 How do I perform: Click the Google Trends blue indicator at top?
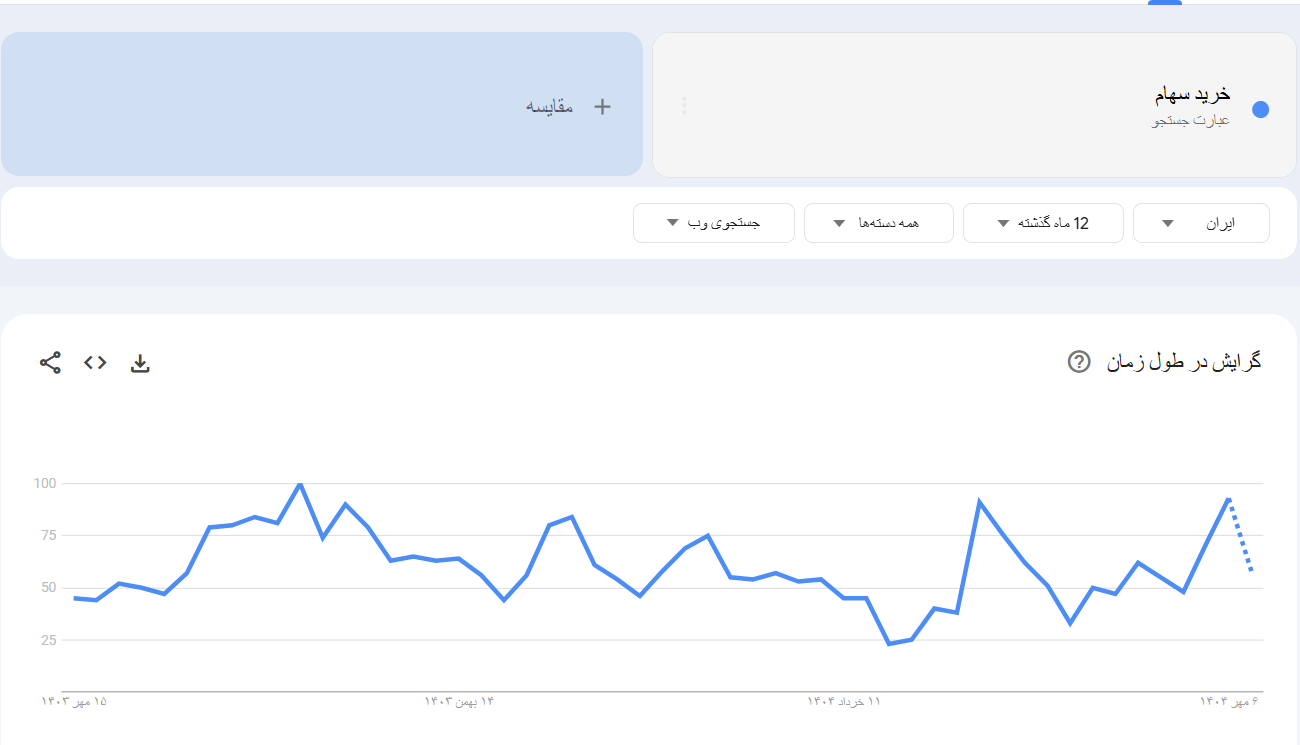1163,3
